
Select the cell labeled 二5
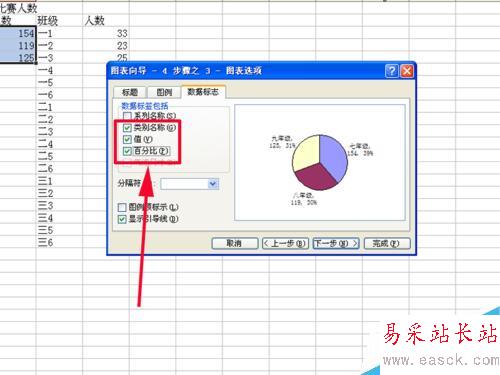59,157
